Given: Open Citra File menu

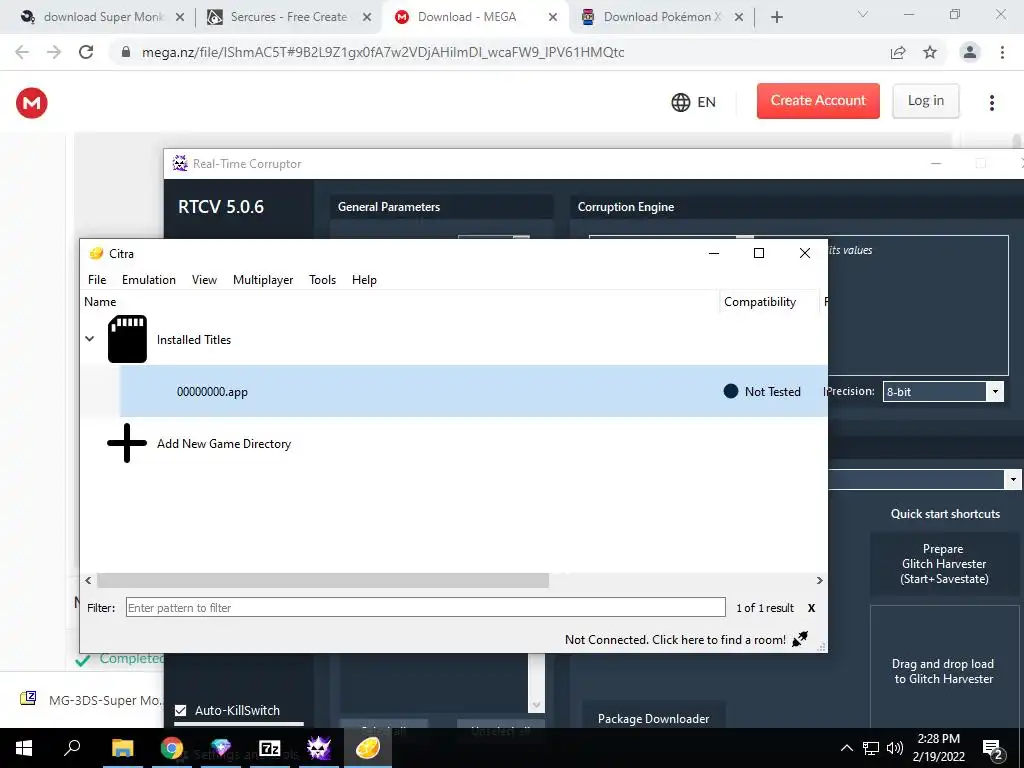Looking at the screenshot, I should point(97,280).
